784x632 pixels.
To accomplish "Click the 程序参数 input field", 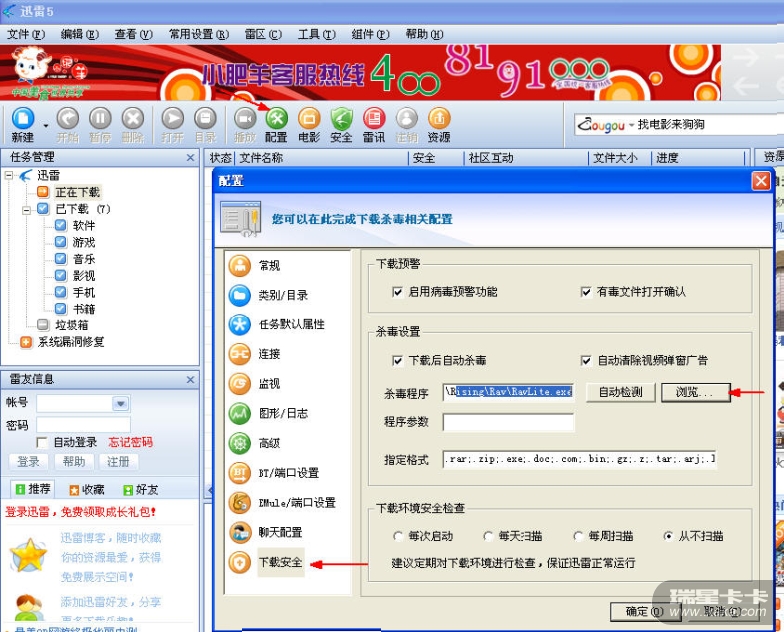I will 508,422.
